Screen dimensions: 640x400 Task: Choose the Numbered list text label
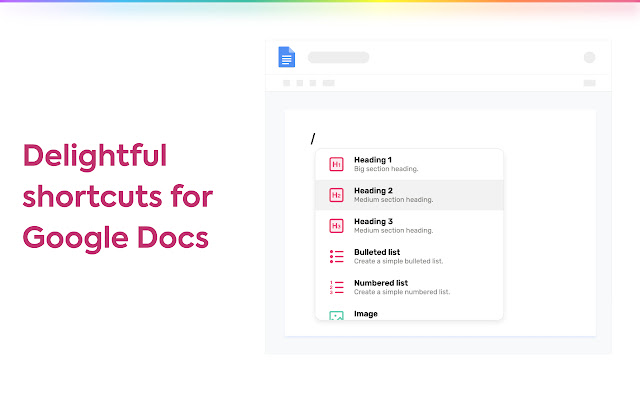tap(381, 283)
